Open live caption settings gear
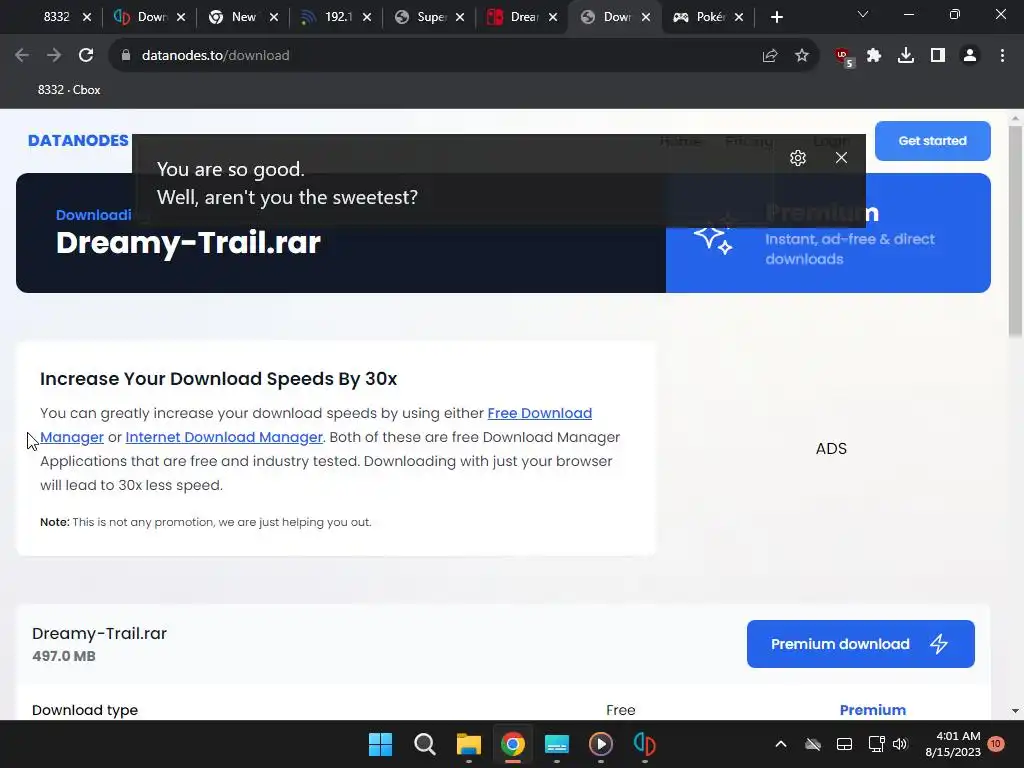 (x=797, y=158)
